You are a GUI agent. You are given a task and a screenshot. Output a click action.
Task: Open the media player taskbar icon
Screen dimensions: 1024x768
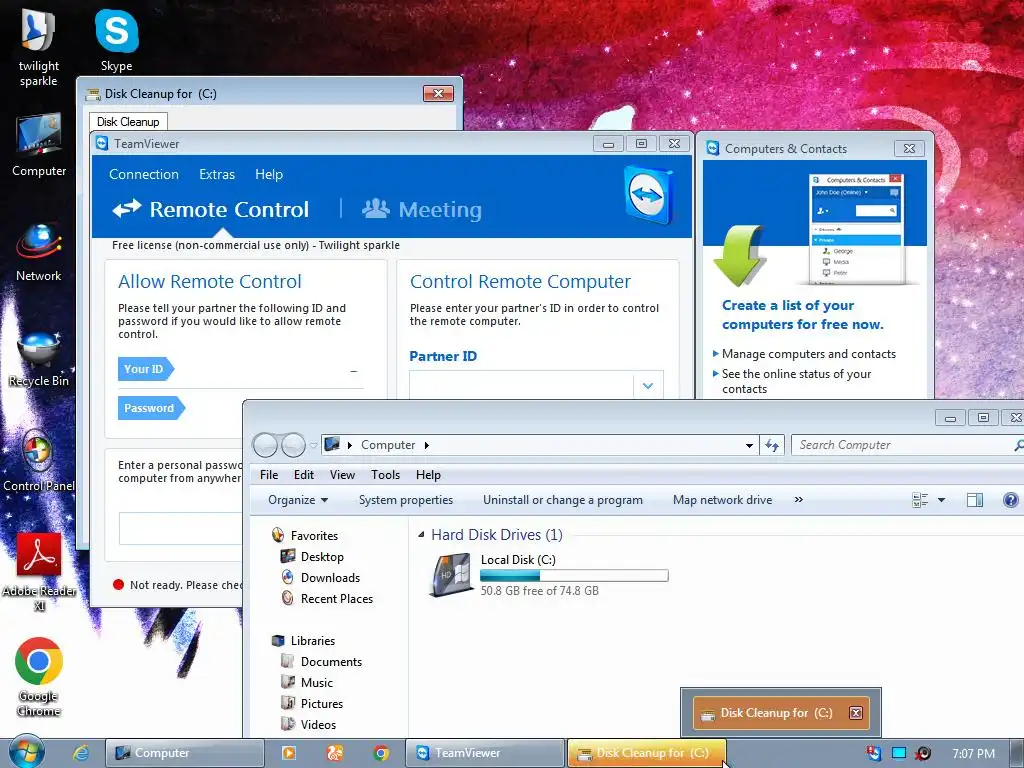(x=288, y=753)
